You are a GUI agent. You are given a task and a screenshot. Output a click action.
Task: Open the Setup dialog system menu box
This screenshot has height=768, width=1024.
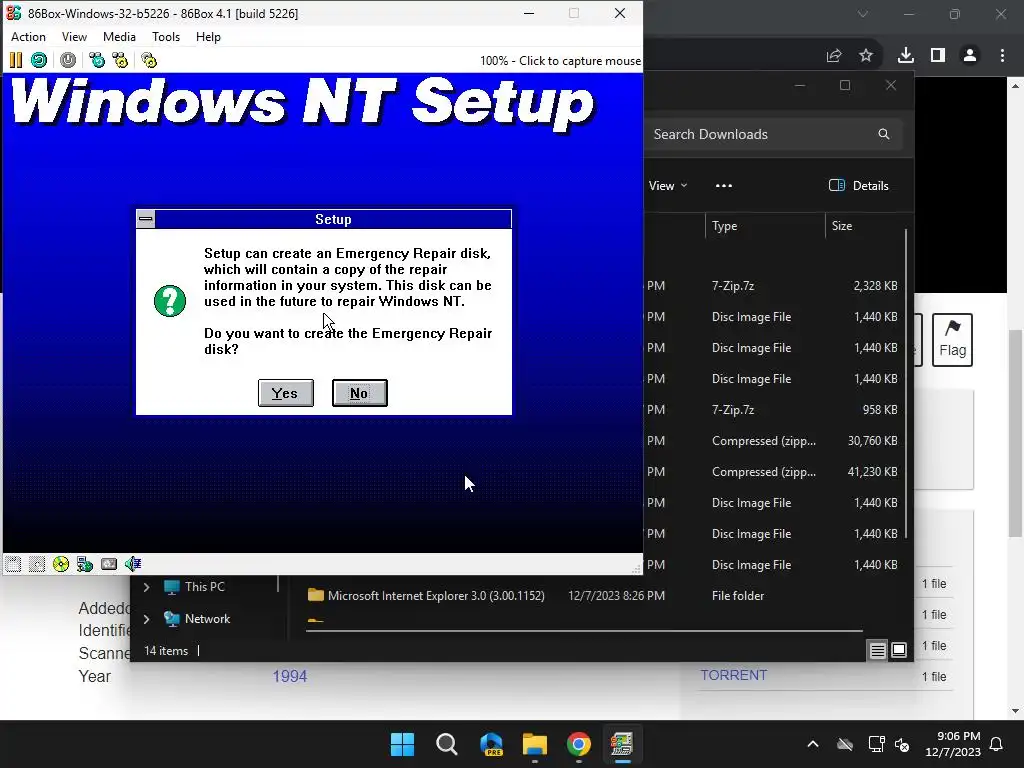click(x=146, y=219)
